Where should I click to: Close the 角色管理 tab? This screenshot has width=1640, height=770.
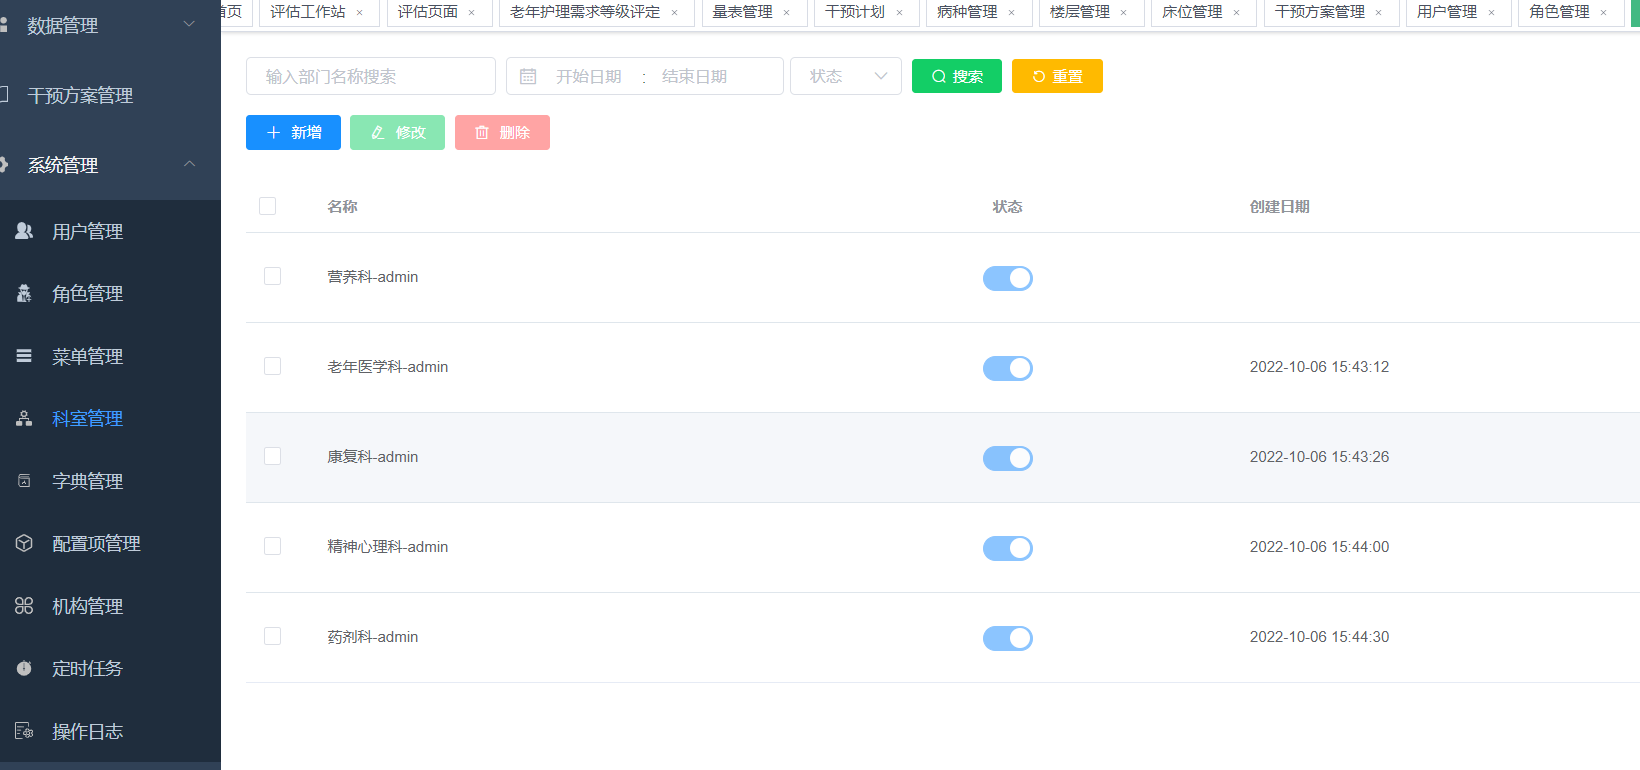point(1604,12)
